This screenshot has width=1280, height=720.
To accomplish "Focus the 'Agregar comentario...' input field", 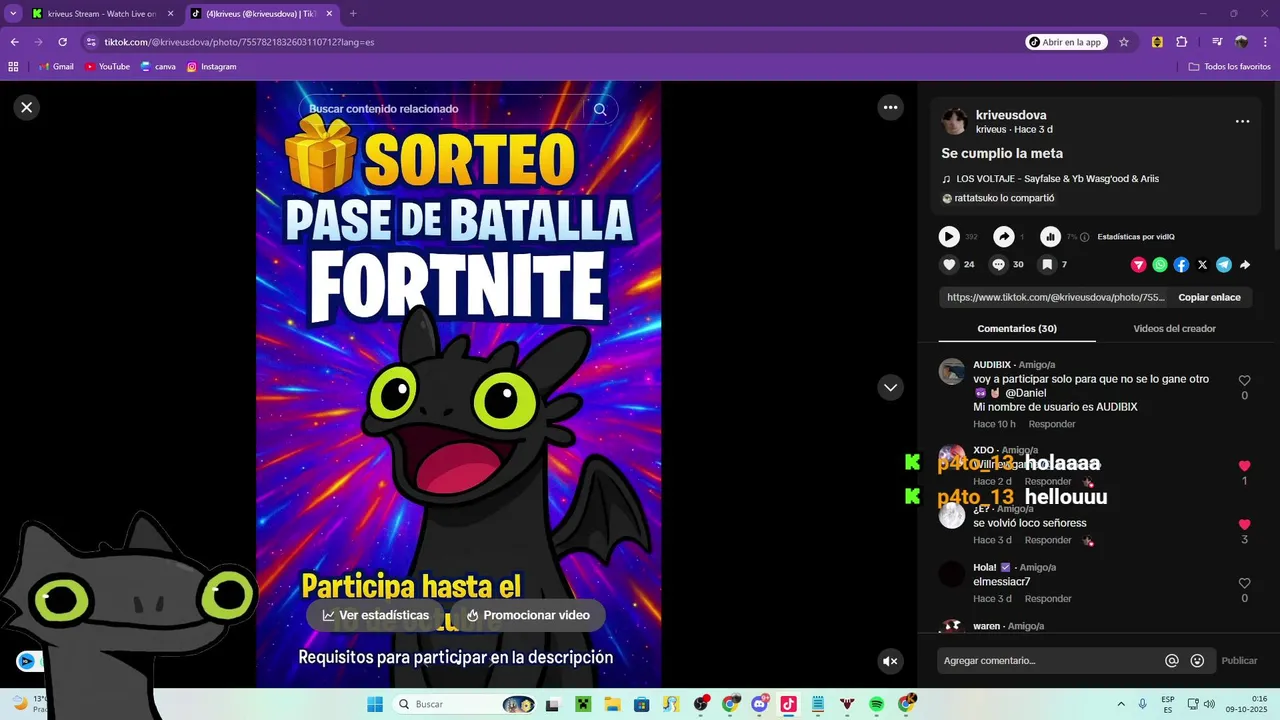I will (1050, 661).
